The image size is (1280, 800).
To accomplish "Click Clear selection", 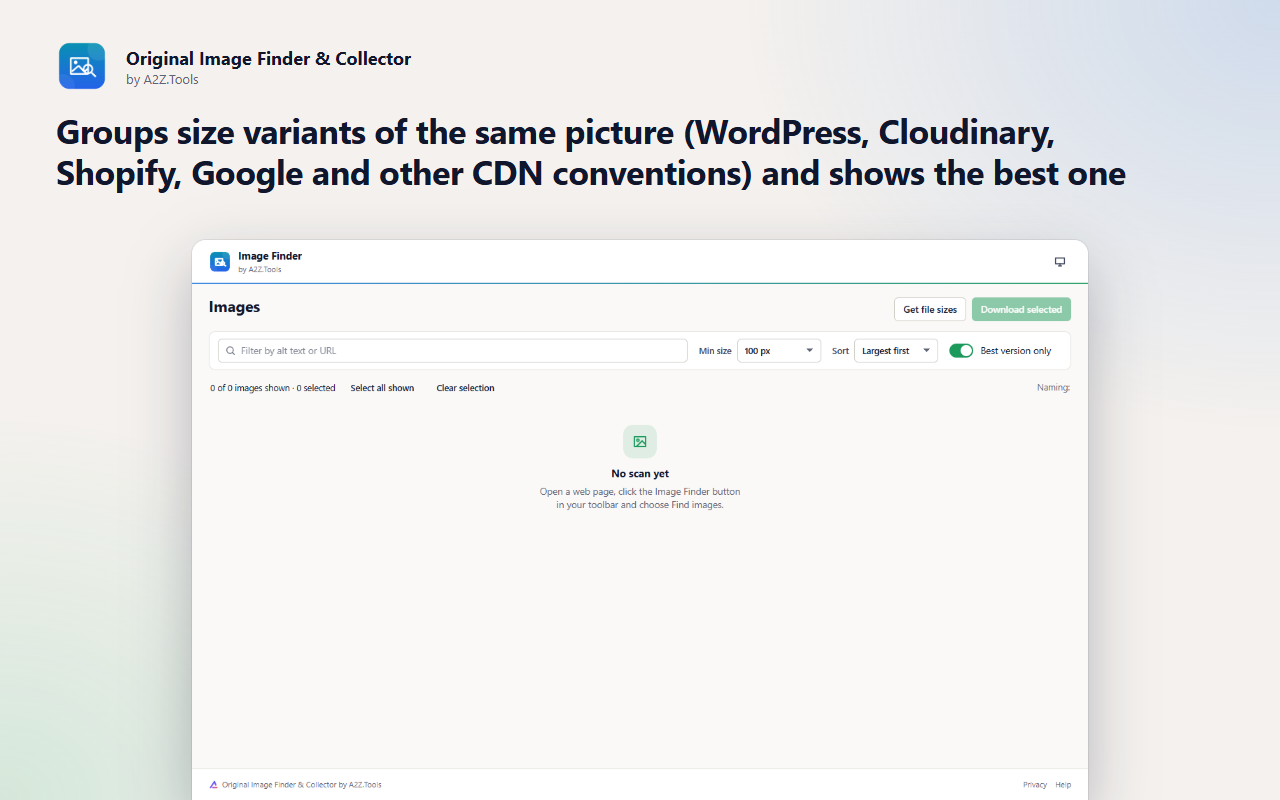I will 465,388.
